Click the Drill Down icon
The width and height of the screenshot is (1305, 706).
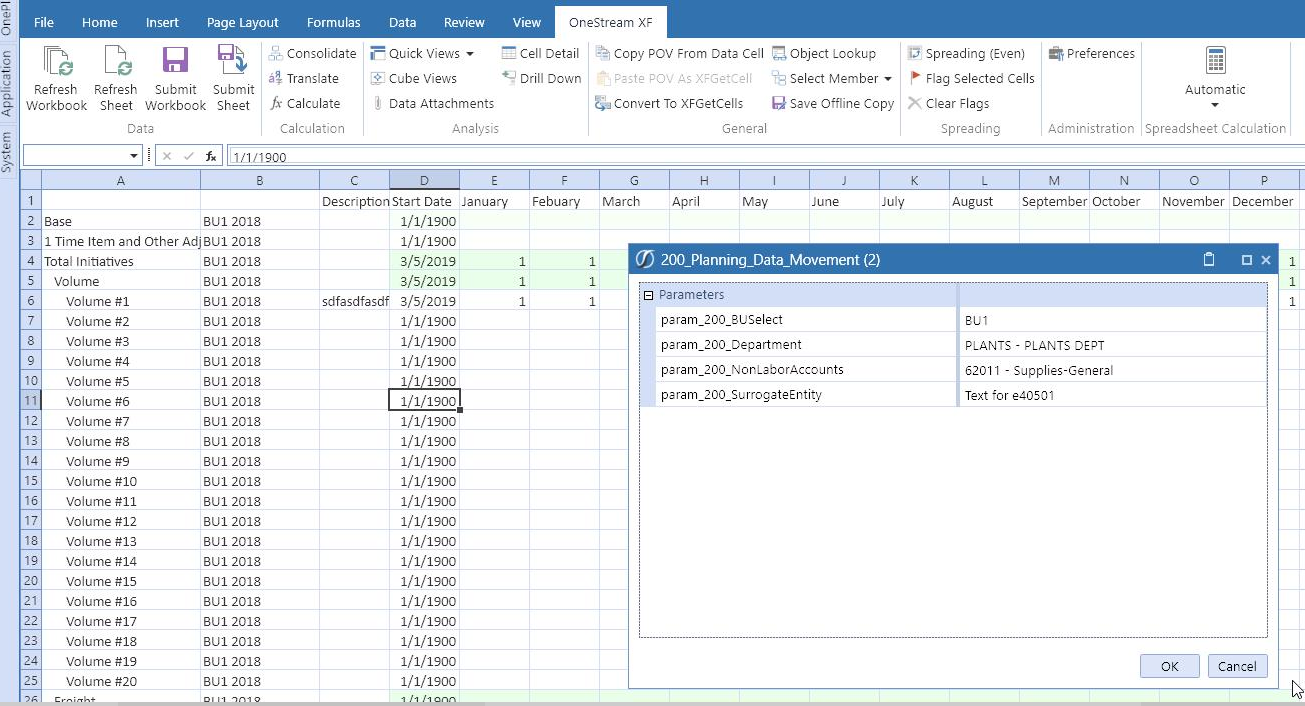coord(541,78)
